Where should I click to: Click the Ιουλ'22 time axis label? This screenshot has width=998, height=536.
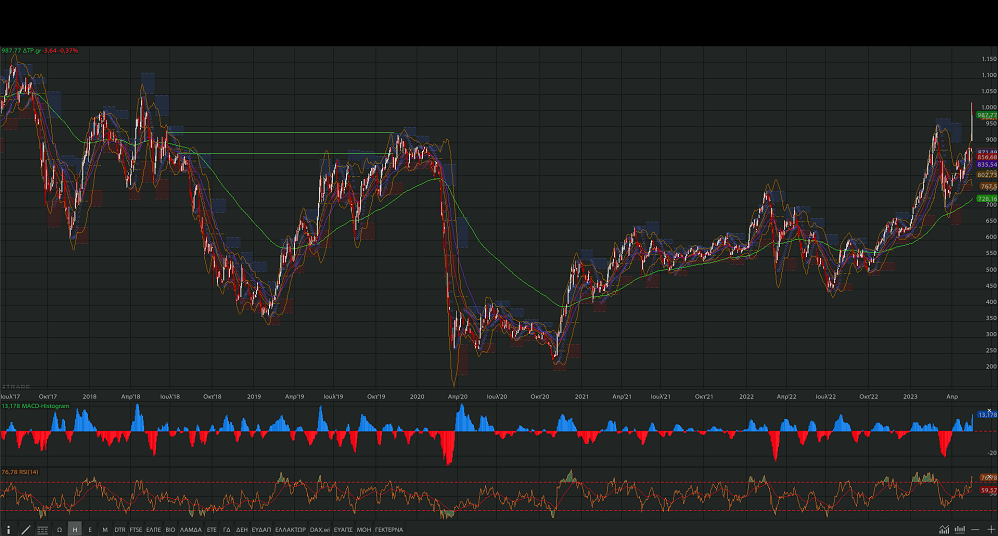(x=826, y=397)
